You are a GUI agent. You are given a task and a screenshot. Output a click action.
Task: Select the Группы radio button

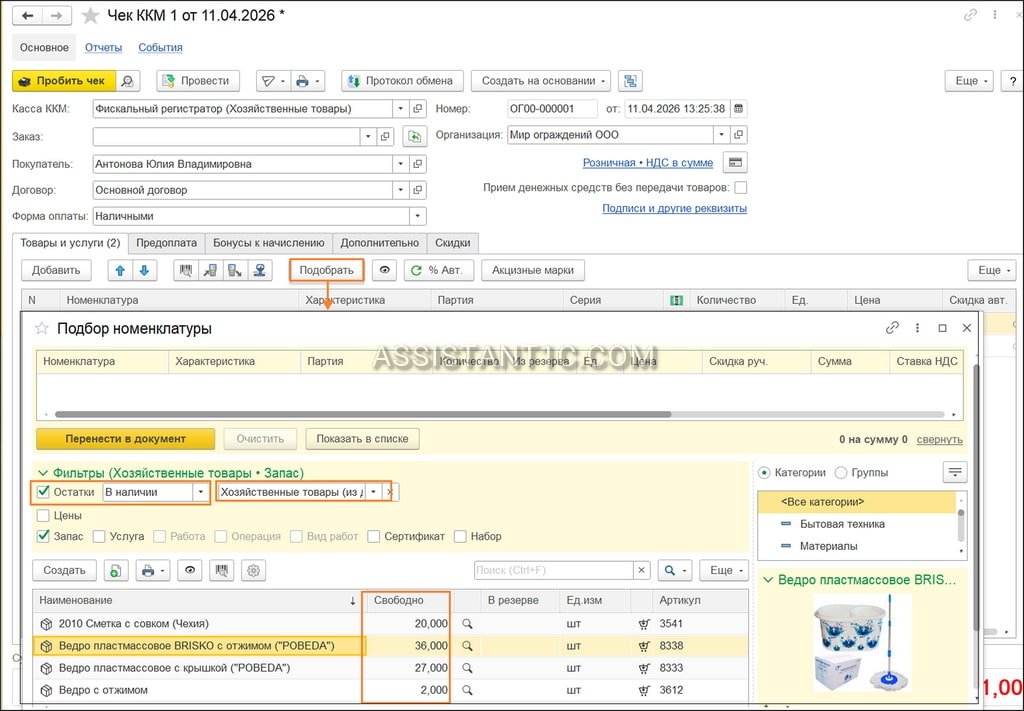click(x=841, y=473)
